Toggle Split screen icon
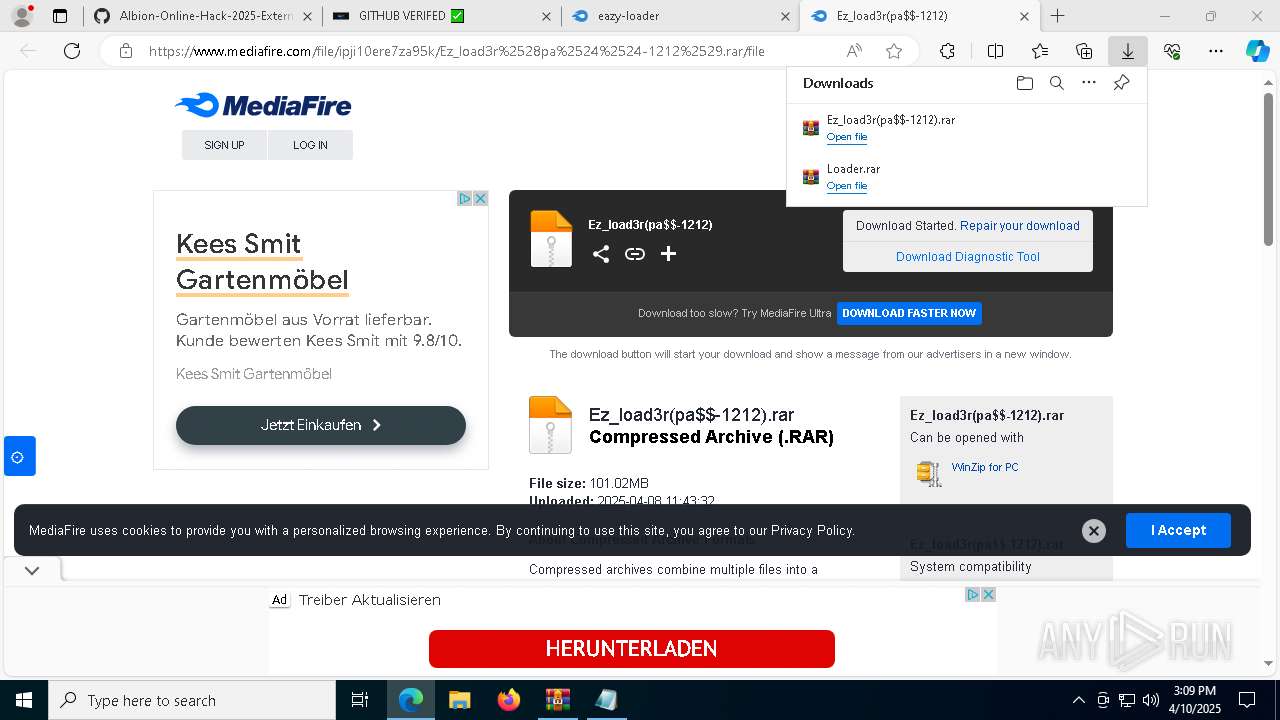 [995, 51]
